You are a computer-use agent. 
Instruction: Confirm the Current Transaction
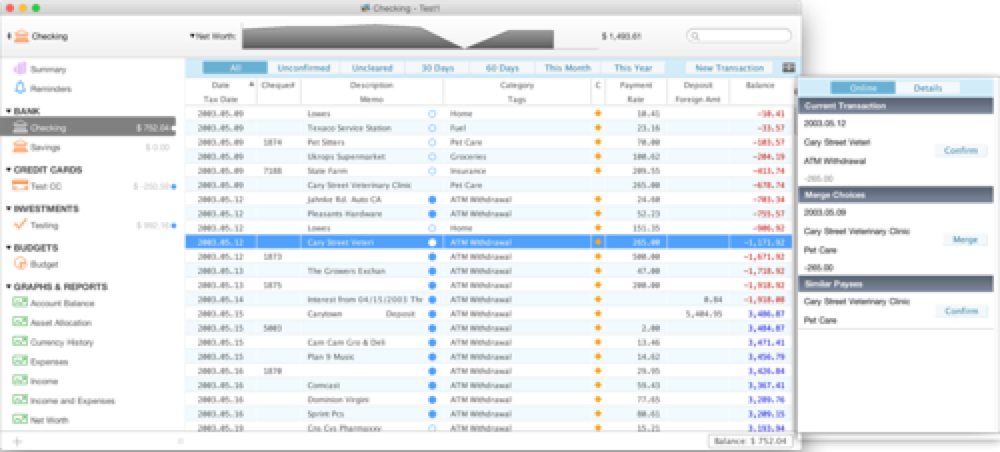click(x=961, y=151)
